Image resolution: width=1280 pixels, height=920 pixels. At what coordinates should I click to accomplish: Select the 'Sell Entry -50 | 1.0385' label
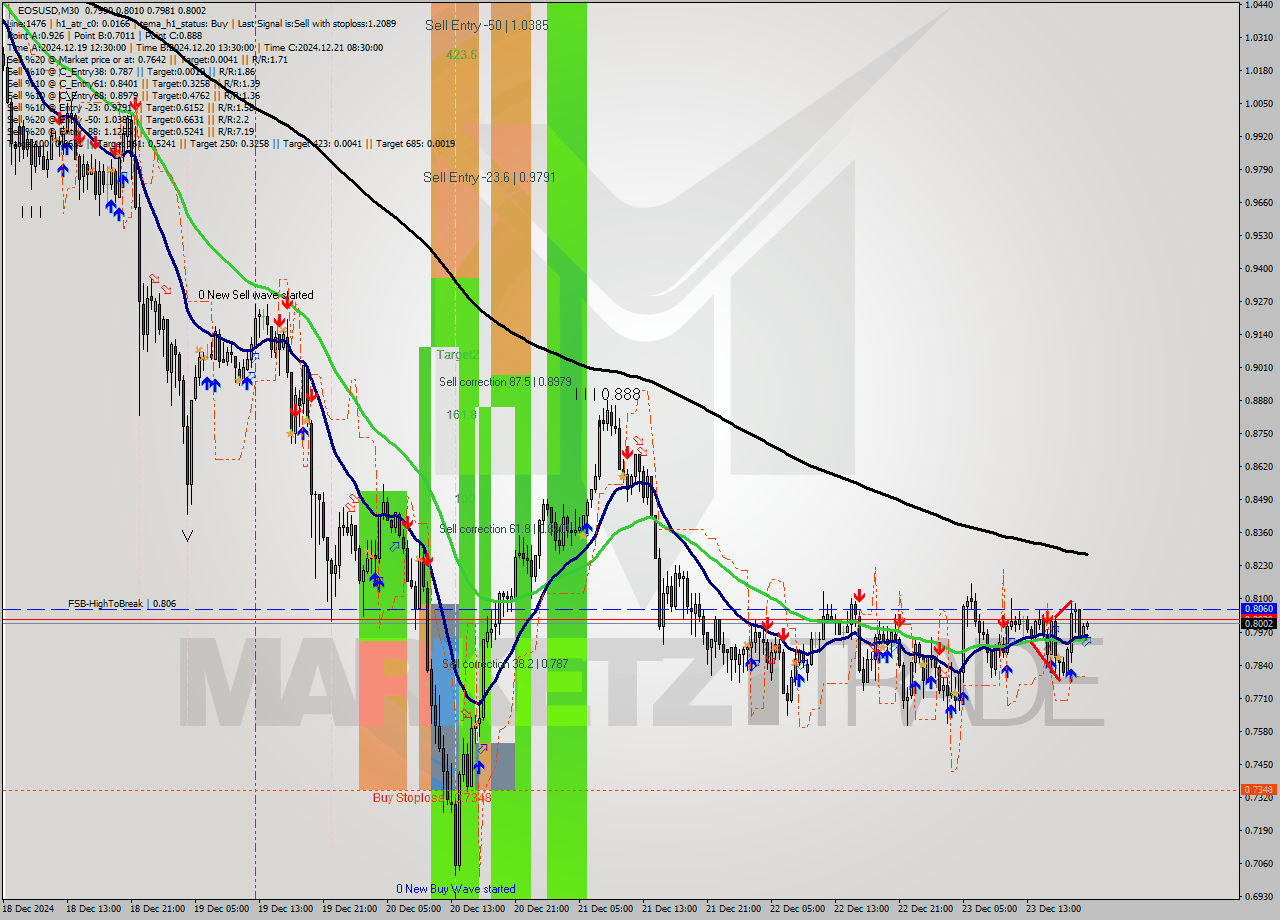coord(487,24)
